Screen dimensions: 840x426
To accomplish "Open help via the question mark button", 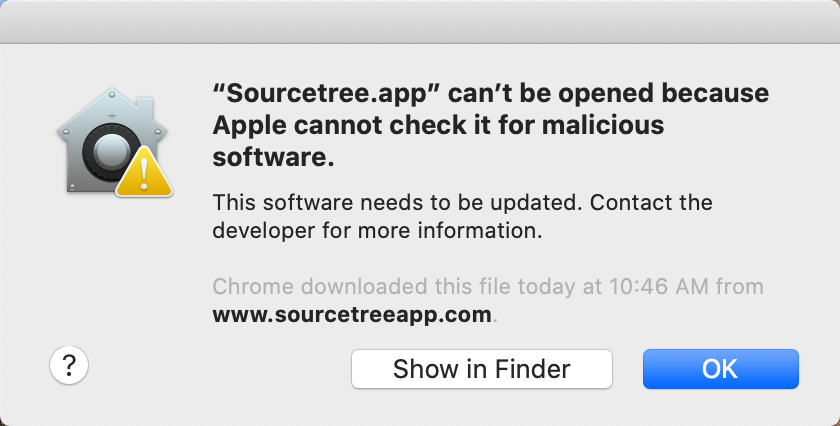I will point(69,365).
